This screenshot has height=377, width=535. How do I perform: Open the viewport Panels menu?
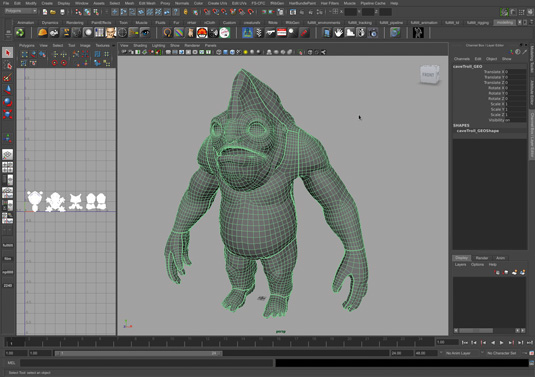pyautogui.click(x=211, y=45)
